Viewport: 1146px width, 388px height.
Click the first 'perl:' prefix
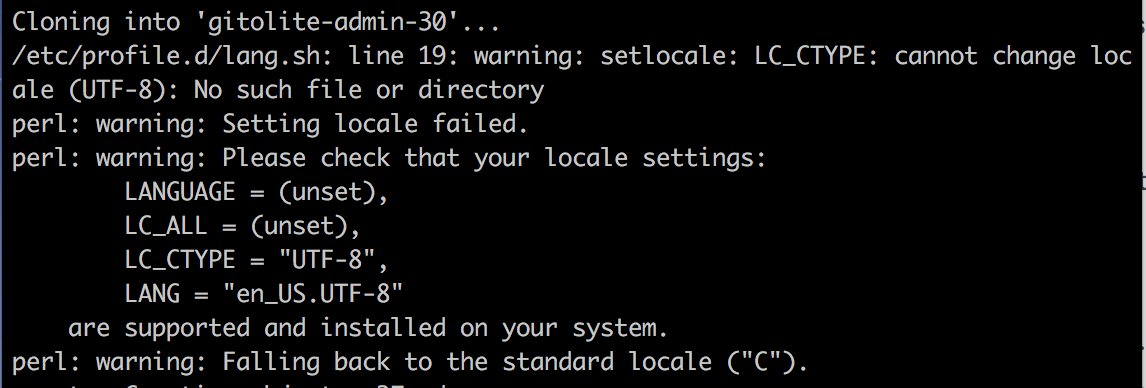[47, 125]
